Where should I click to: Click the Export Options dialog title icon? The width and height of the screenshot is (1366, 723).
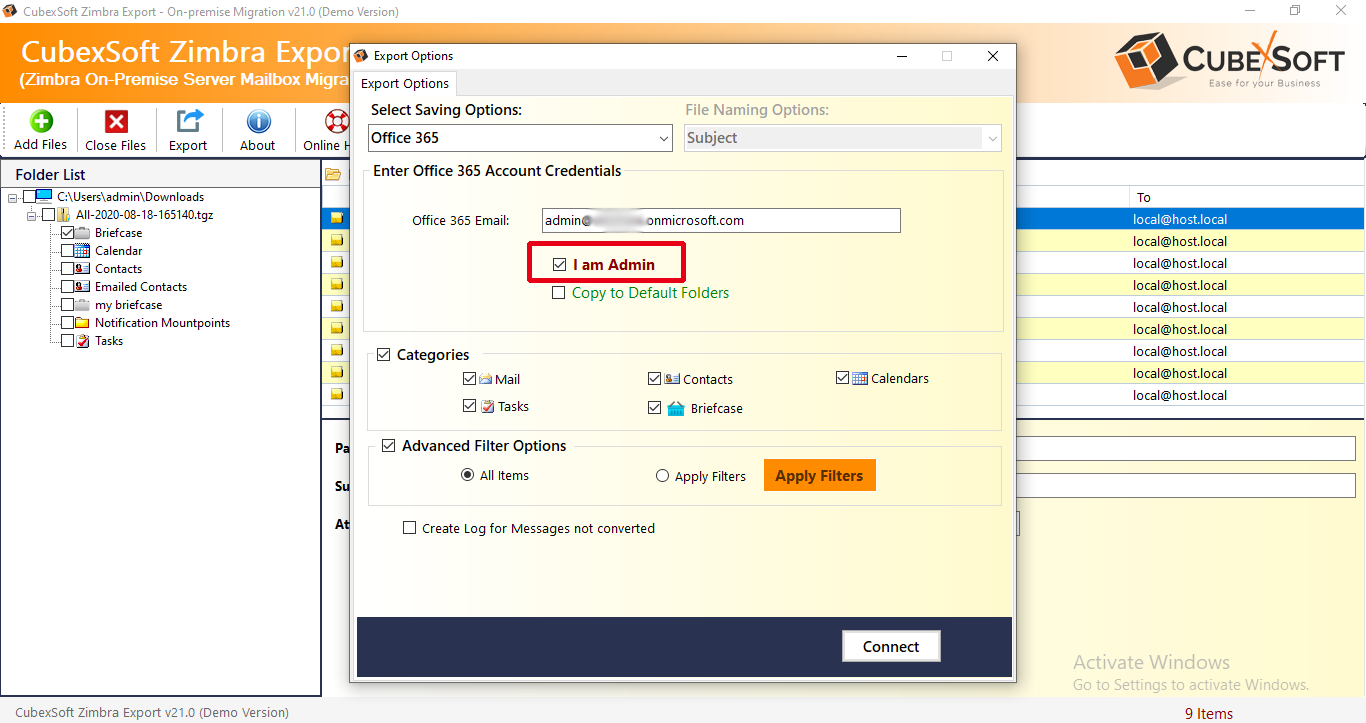362,56
